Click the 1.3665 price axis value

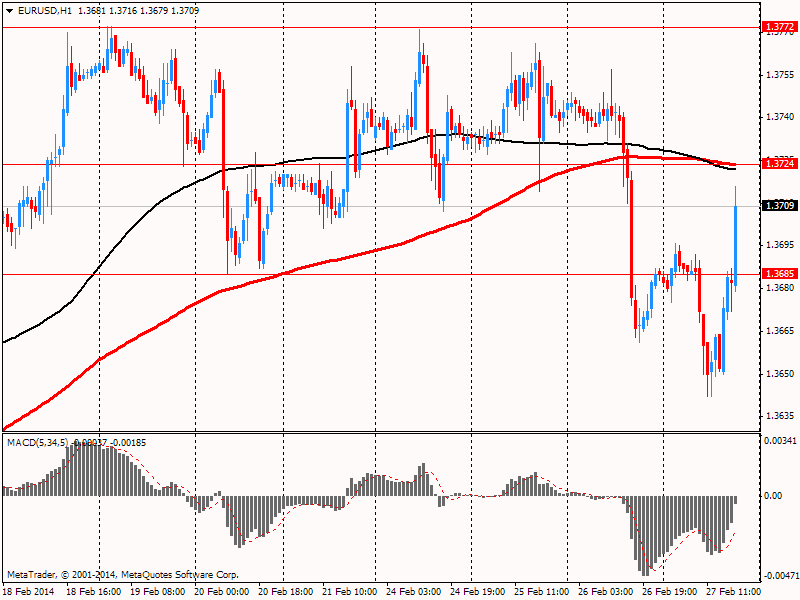click(781, 331)
